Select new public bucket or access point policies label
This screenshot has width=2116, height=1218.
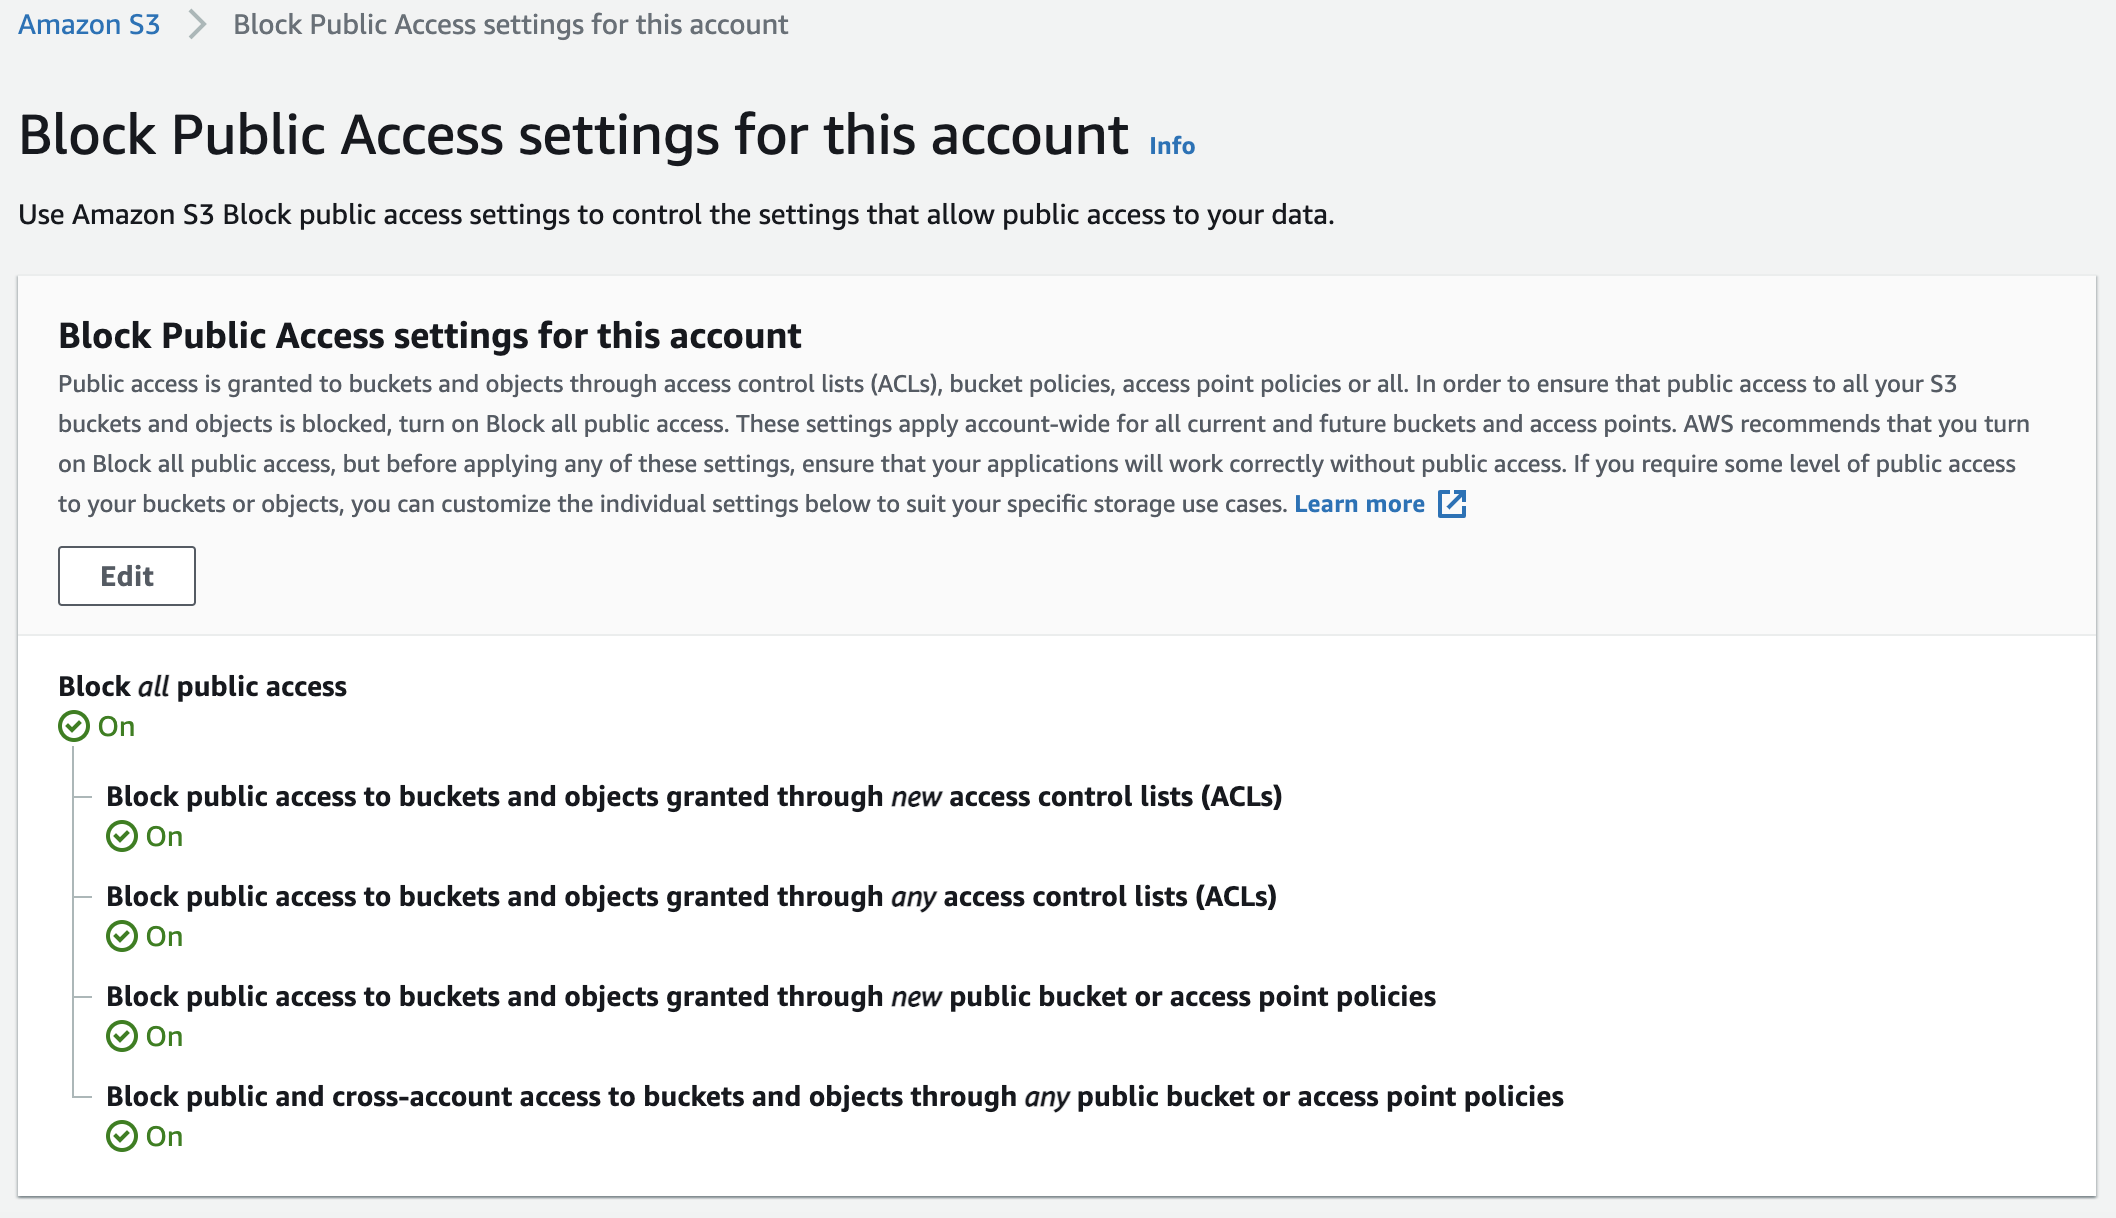pyautogui.click(x=771, y=996)
